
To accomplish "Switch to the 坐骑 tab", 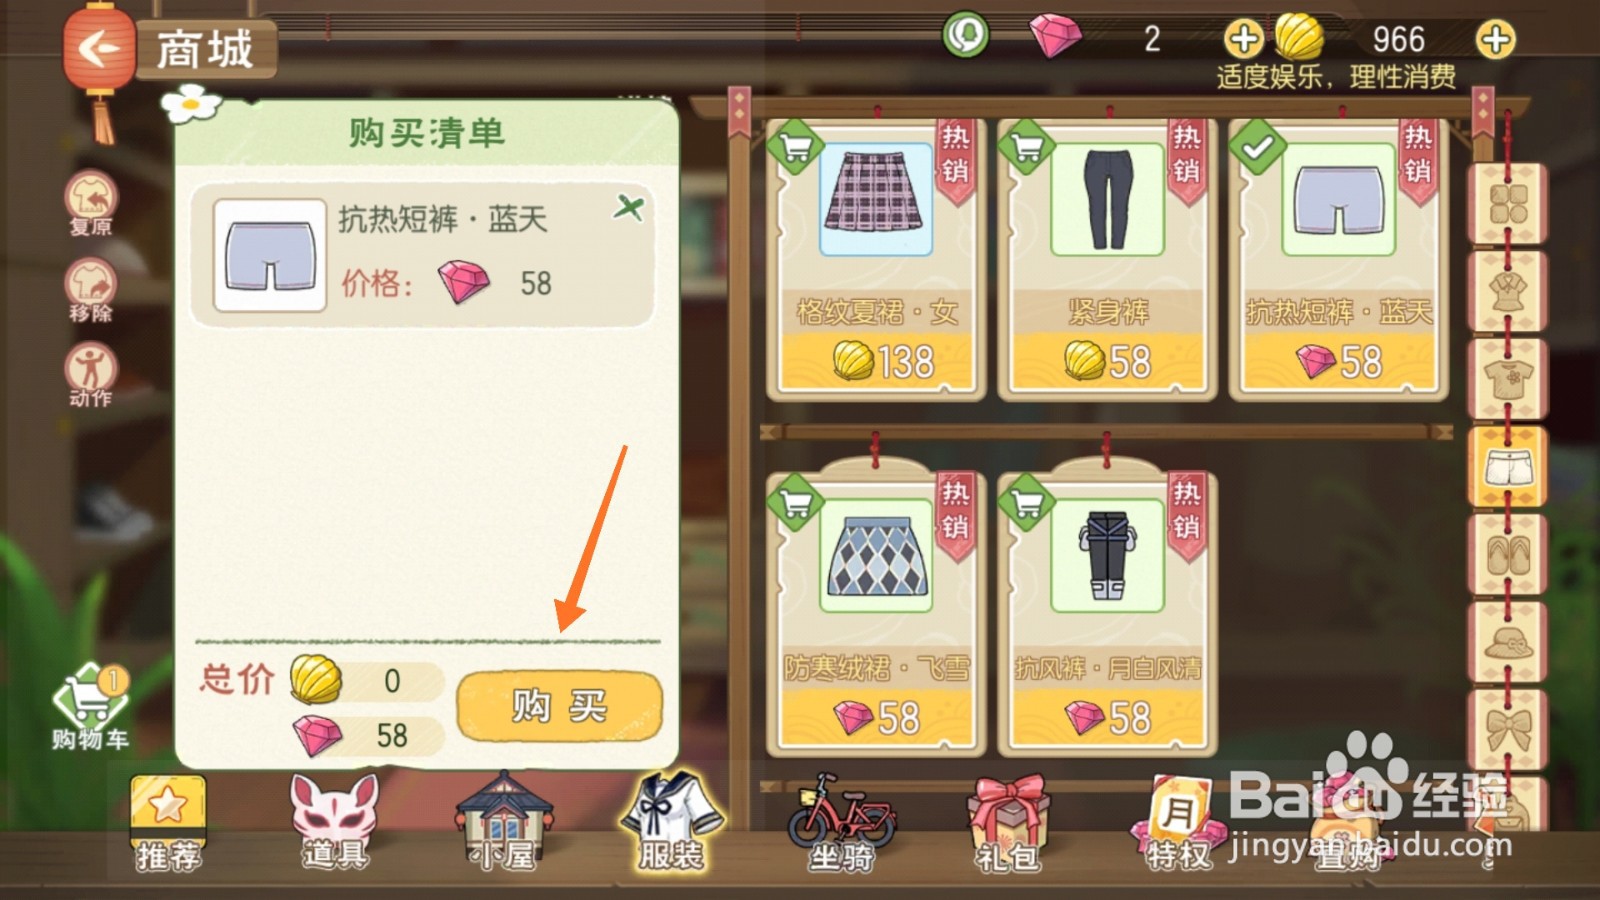I will (x=842, y=822).
